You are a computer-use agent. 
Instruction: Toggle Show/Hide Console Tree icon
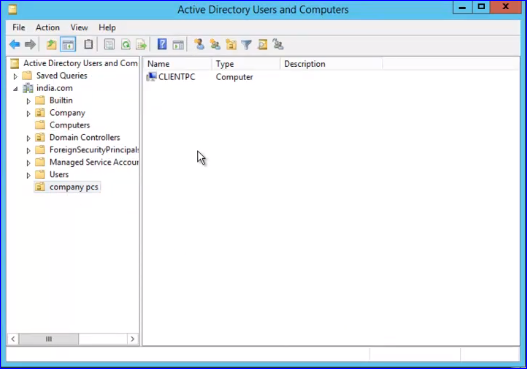coord(68,44)
